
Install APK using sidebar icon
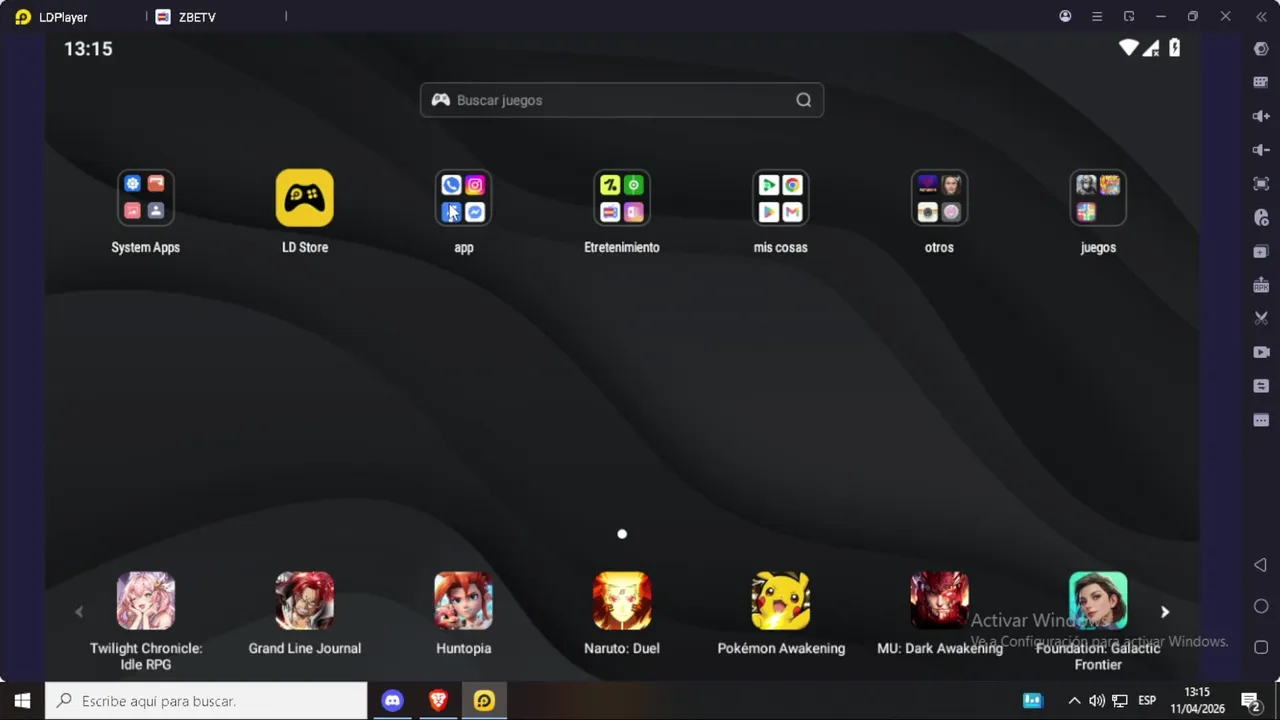tap(1261, 285)
